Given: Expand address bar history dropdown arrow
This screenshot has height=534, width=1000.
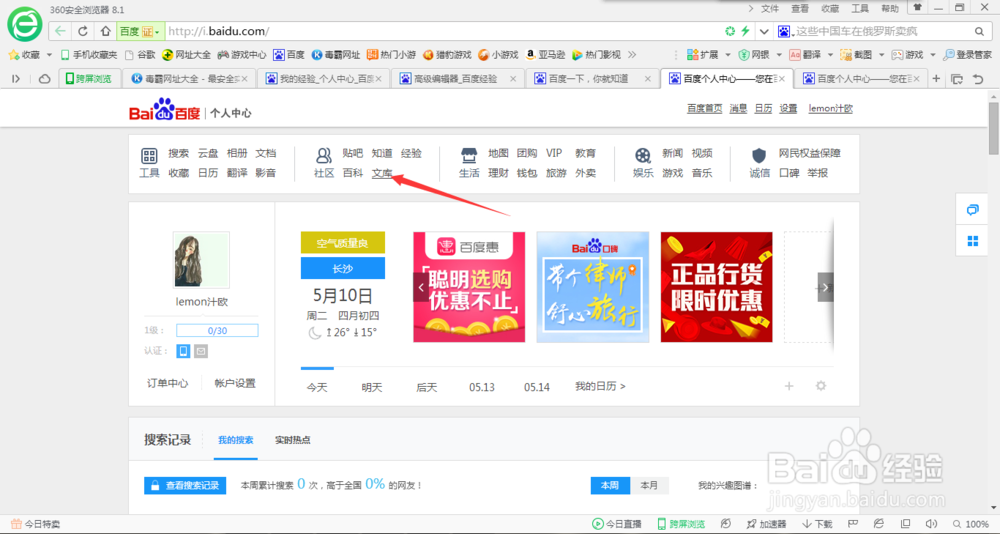Looking at the screenshot, I should click(764, 31).
